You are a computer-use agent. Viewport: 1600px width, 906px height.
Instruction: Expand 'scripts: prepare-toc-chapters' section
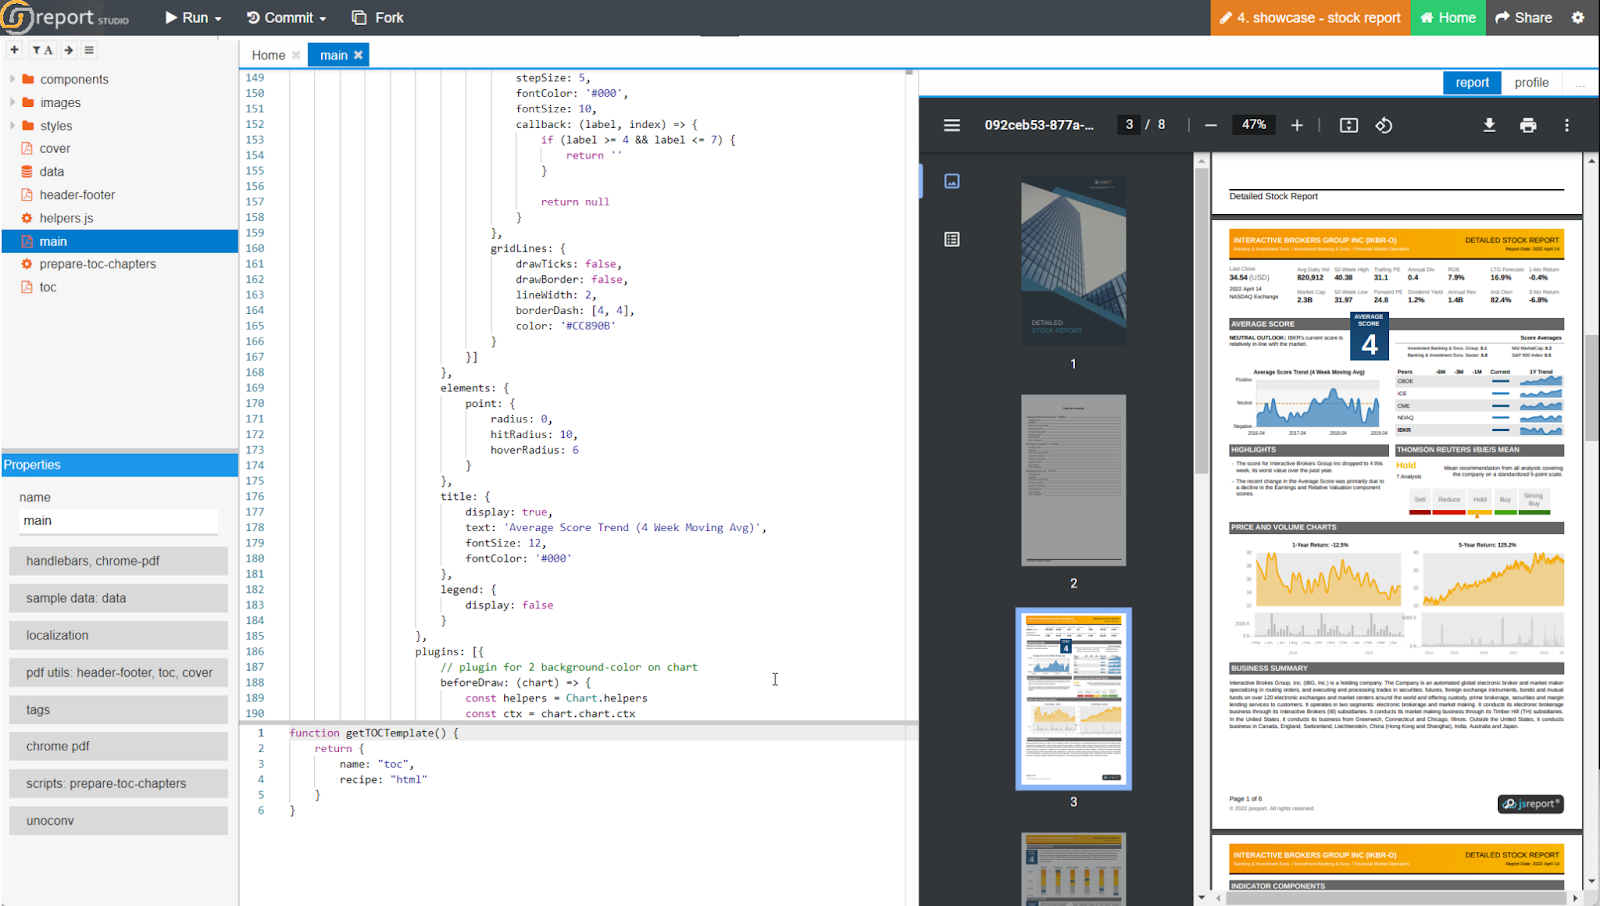click(119, 783)
